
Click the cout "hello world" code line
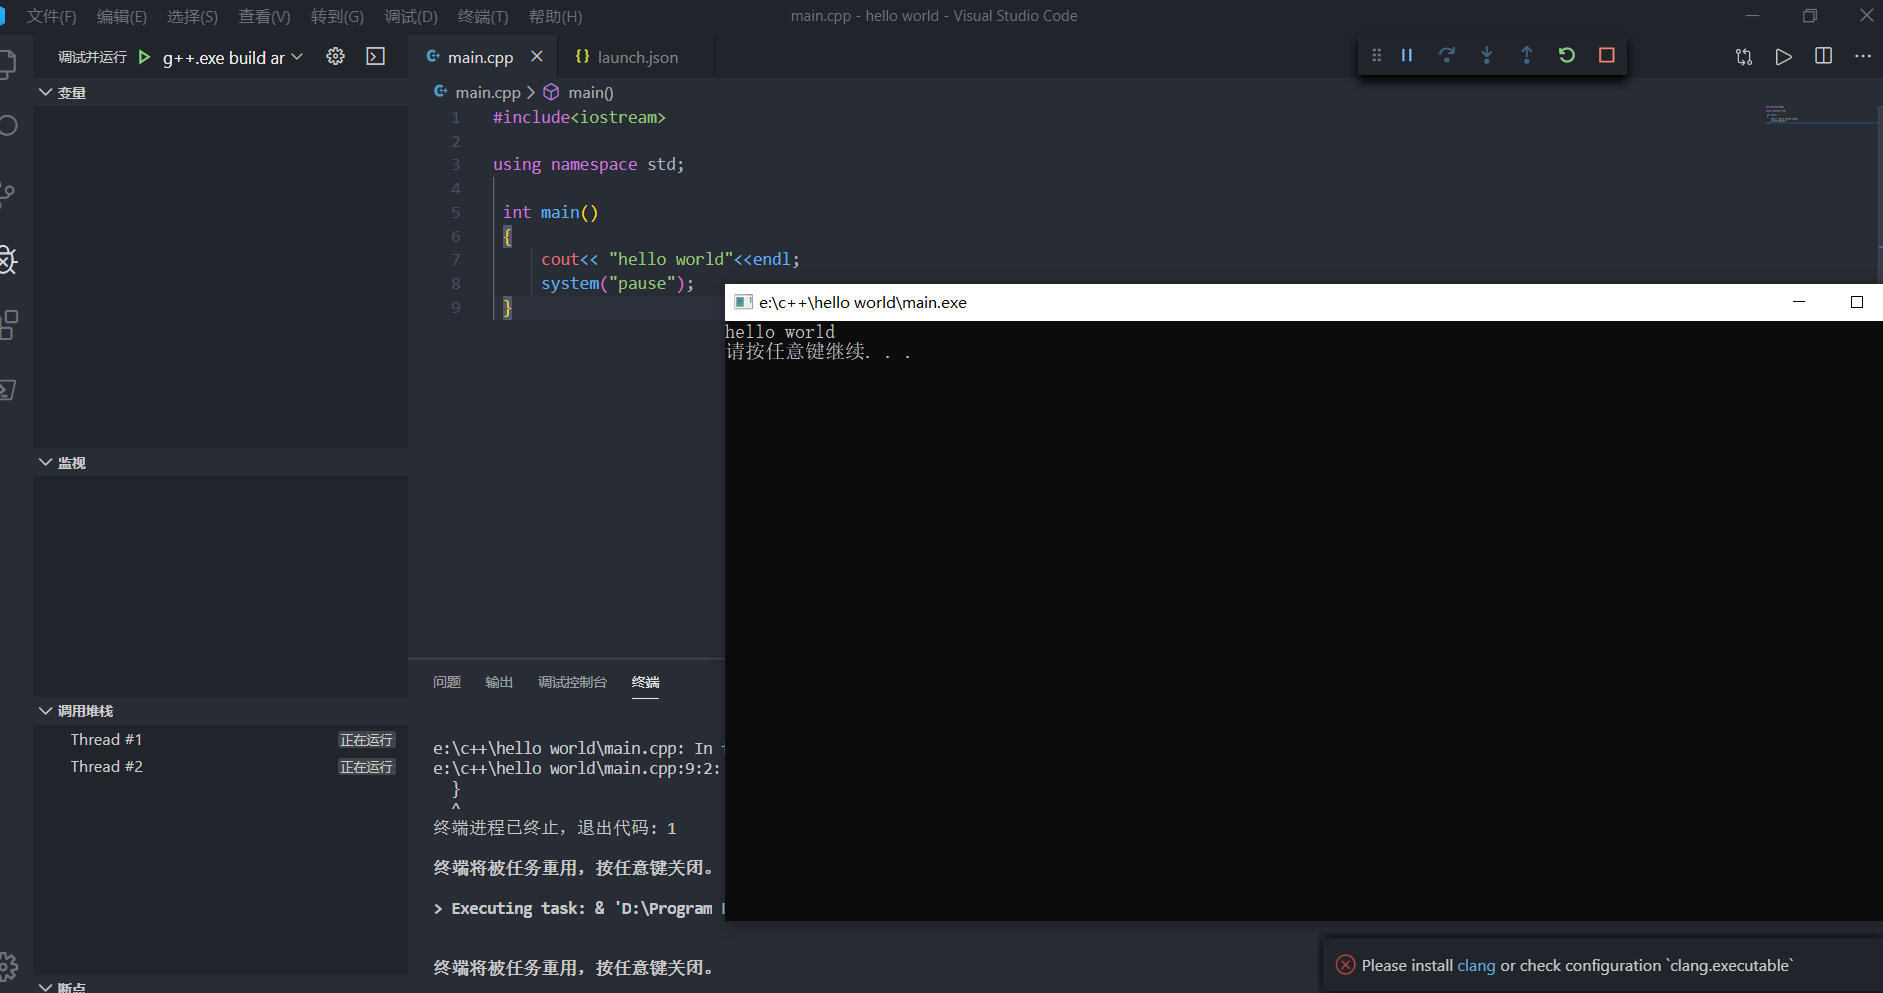[670, 259]
